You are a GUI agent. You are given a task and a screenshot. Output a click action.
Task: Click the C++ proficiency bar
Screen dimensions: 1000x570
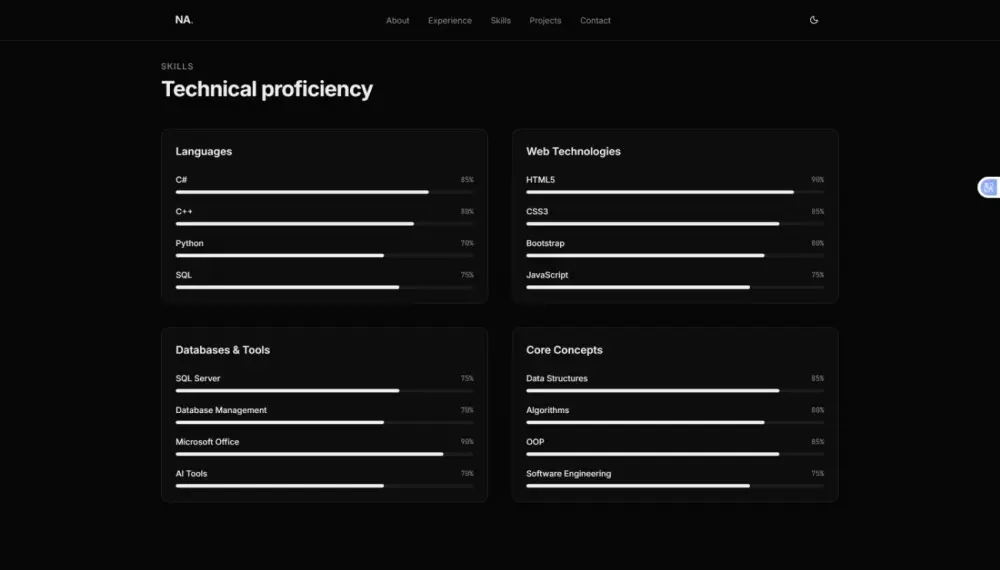[325, 224]
